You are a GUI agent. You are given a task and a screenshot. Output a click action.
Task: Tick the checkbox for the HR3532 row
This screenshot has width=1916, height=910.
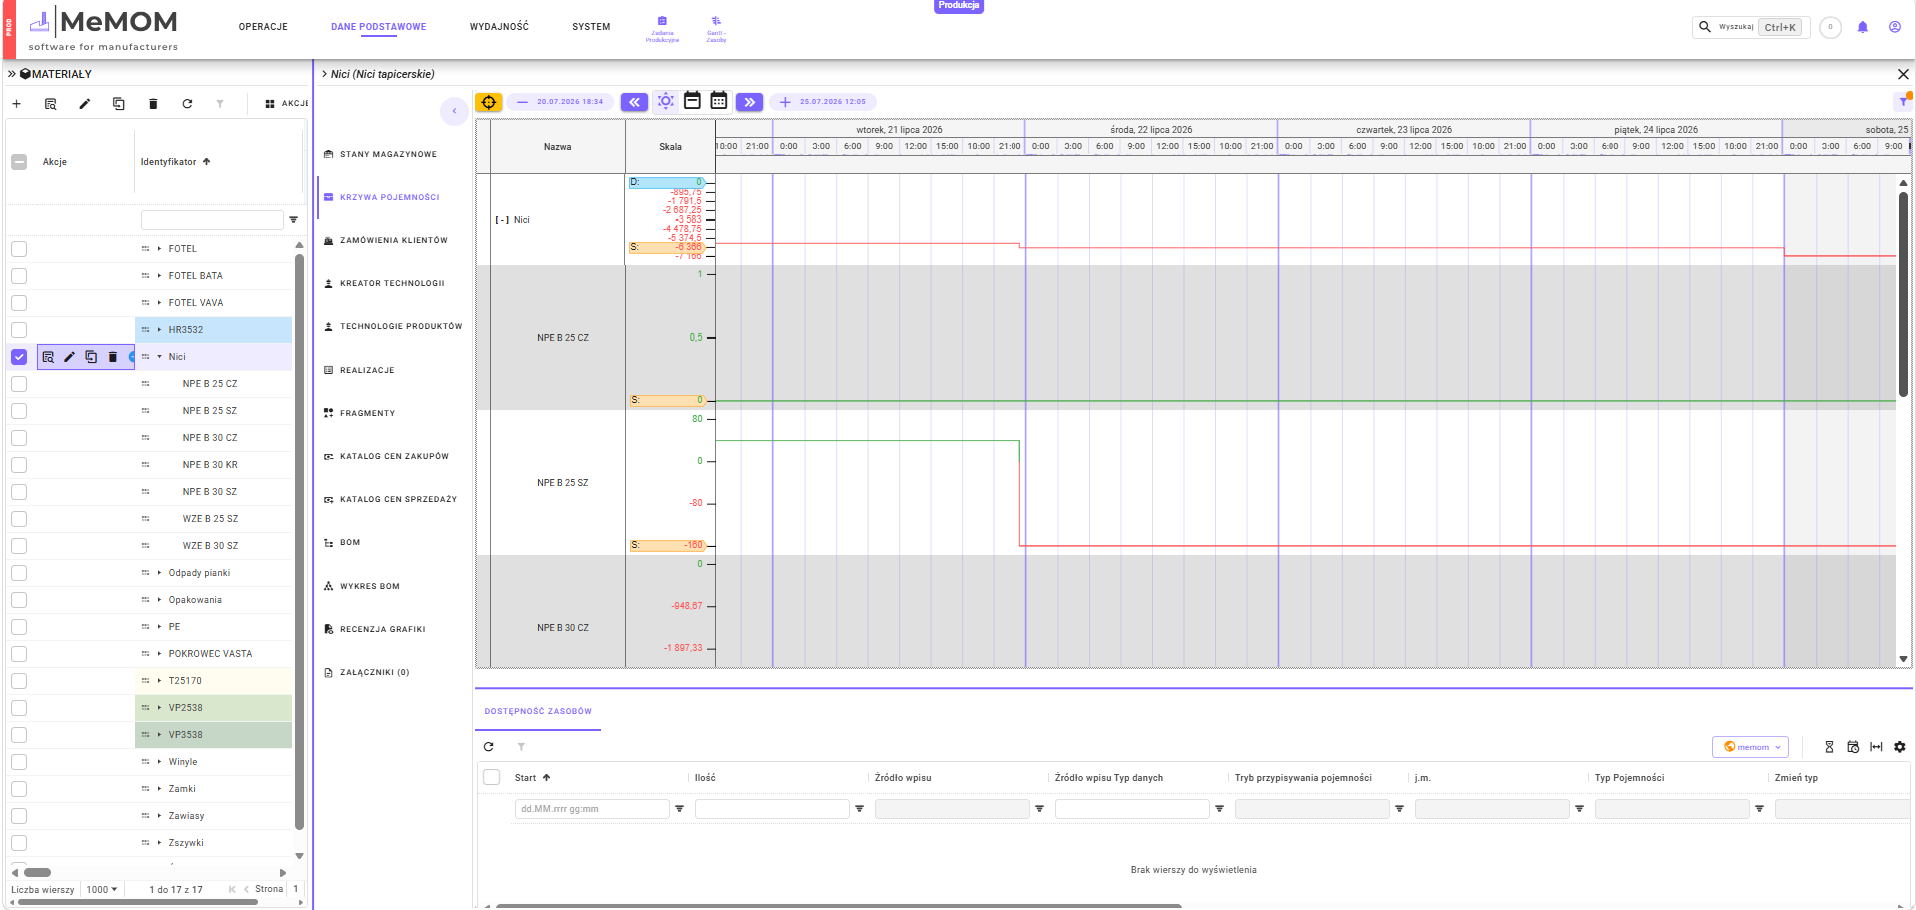(x=19, y=330)
